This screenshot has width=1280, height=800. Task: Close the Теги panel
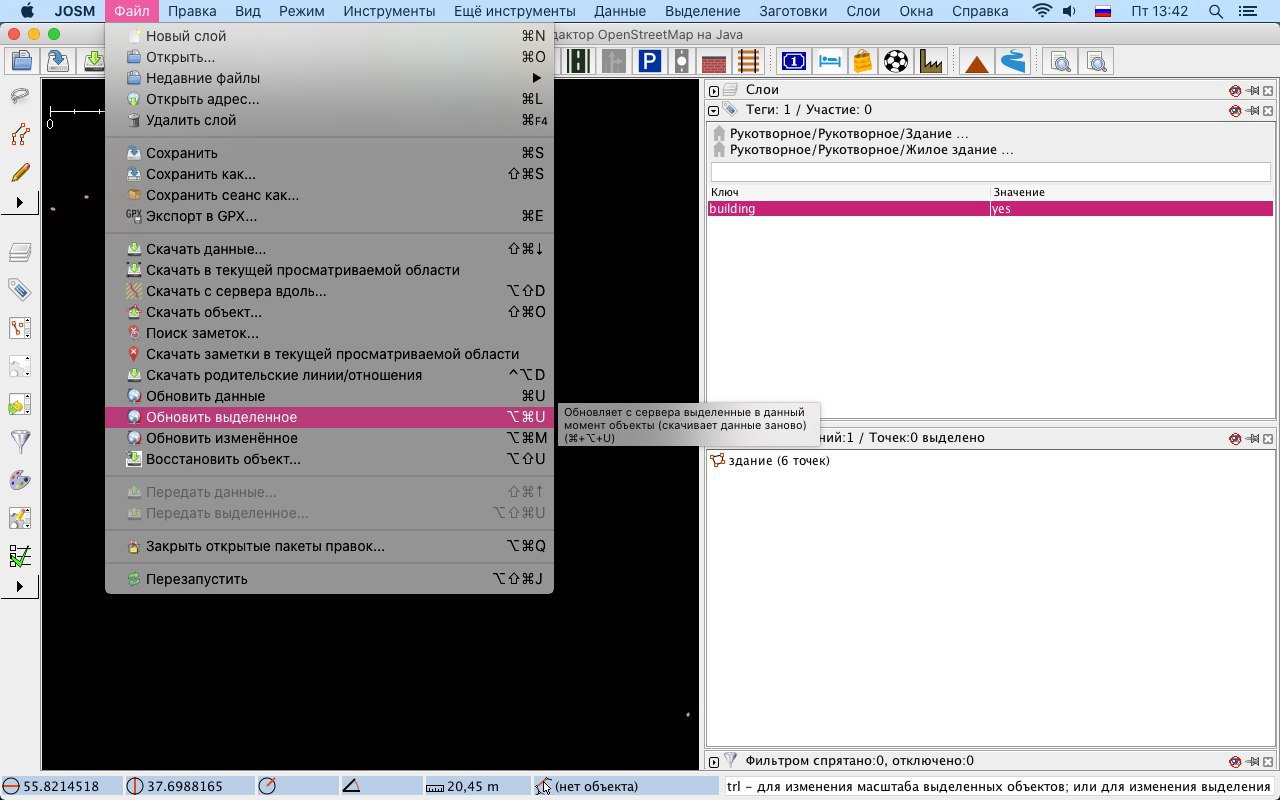point(1268,110)
